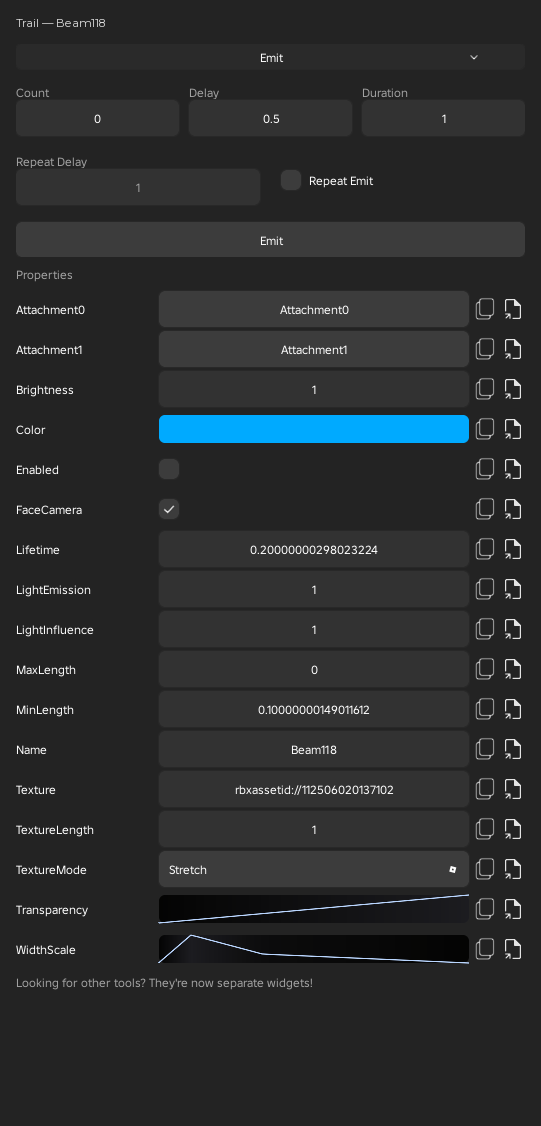Open the TextureMode Stretch dropdown
The width and height of the screenshot is (541, 1126).
313,869
